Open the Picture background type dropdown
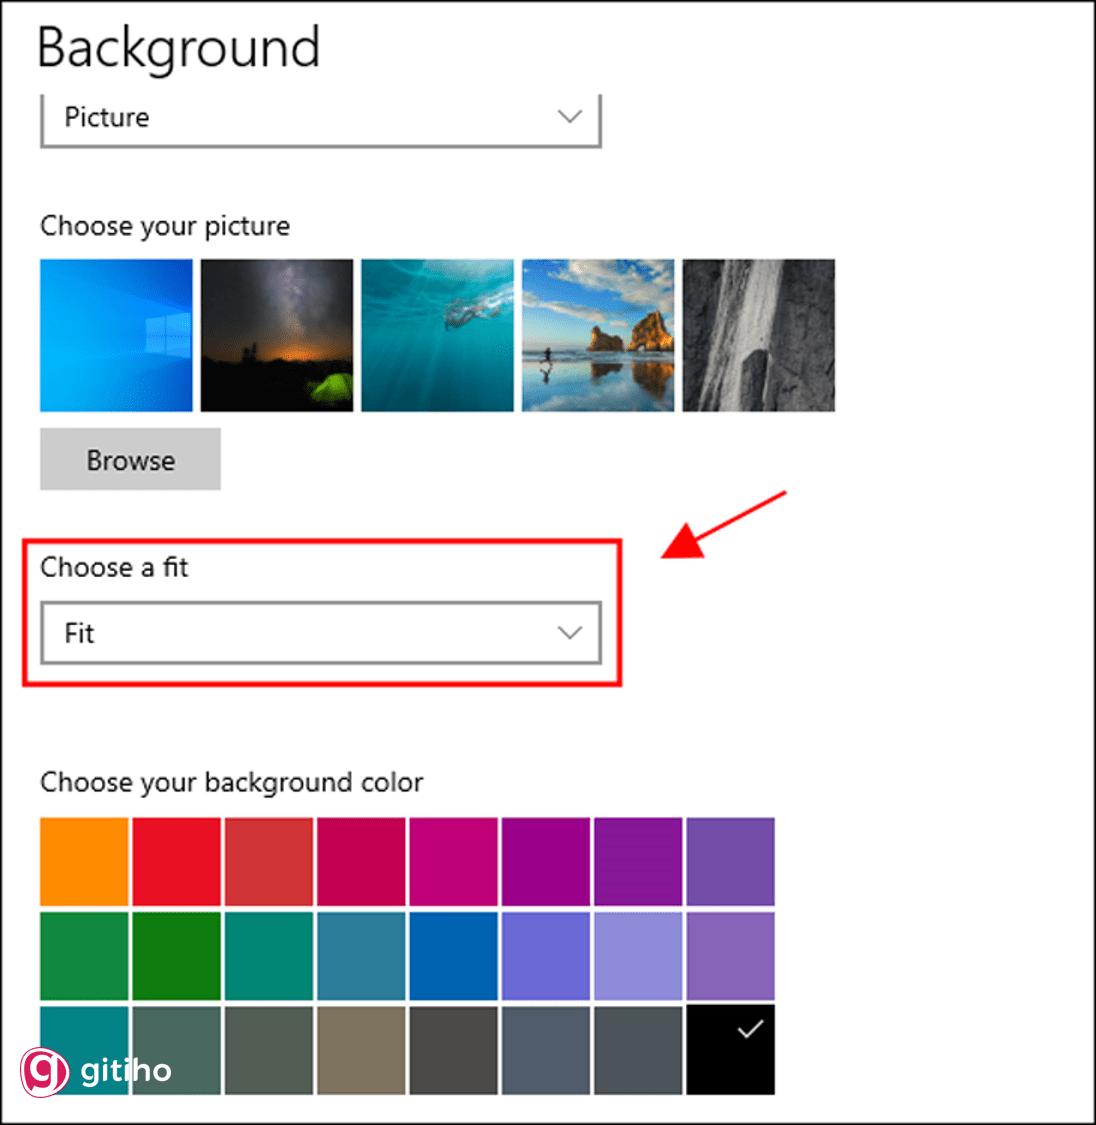This screenshot has height=1125, width=1096. tap(320, 118)
